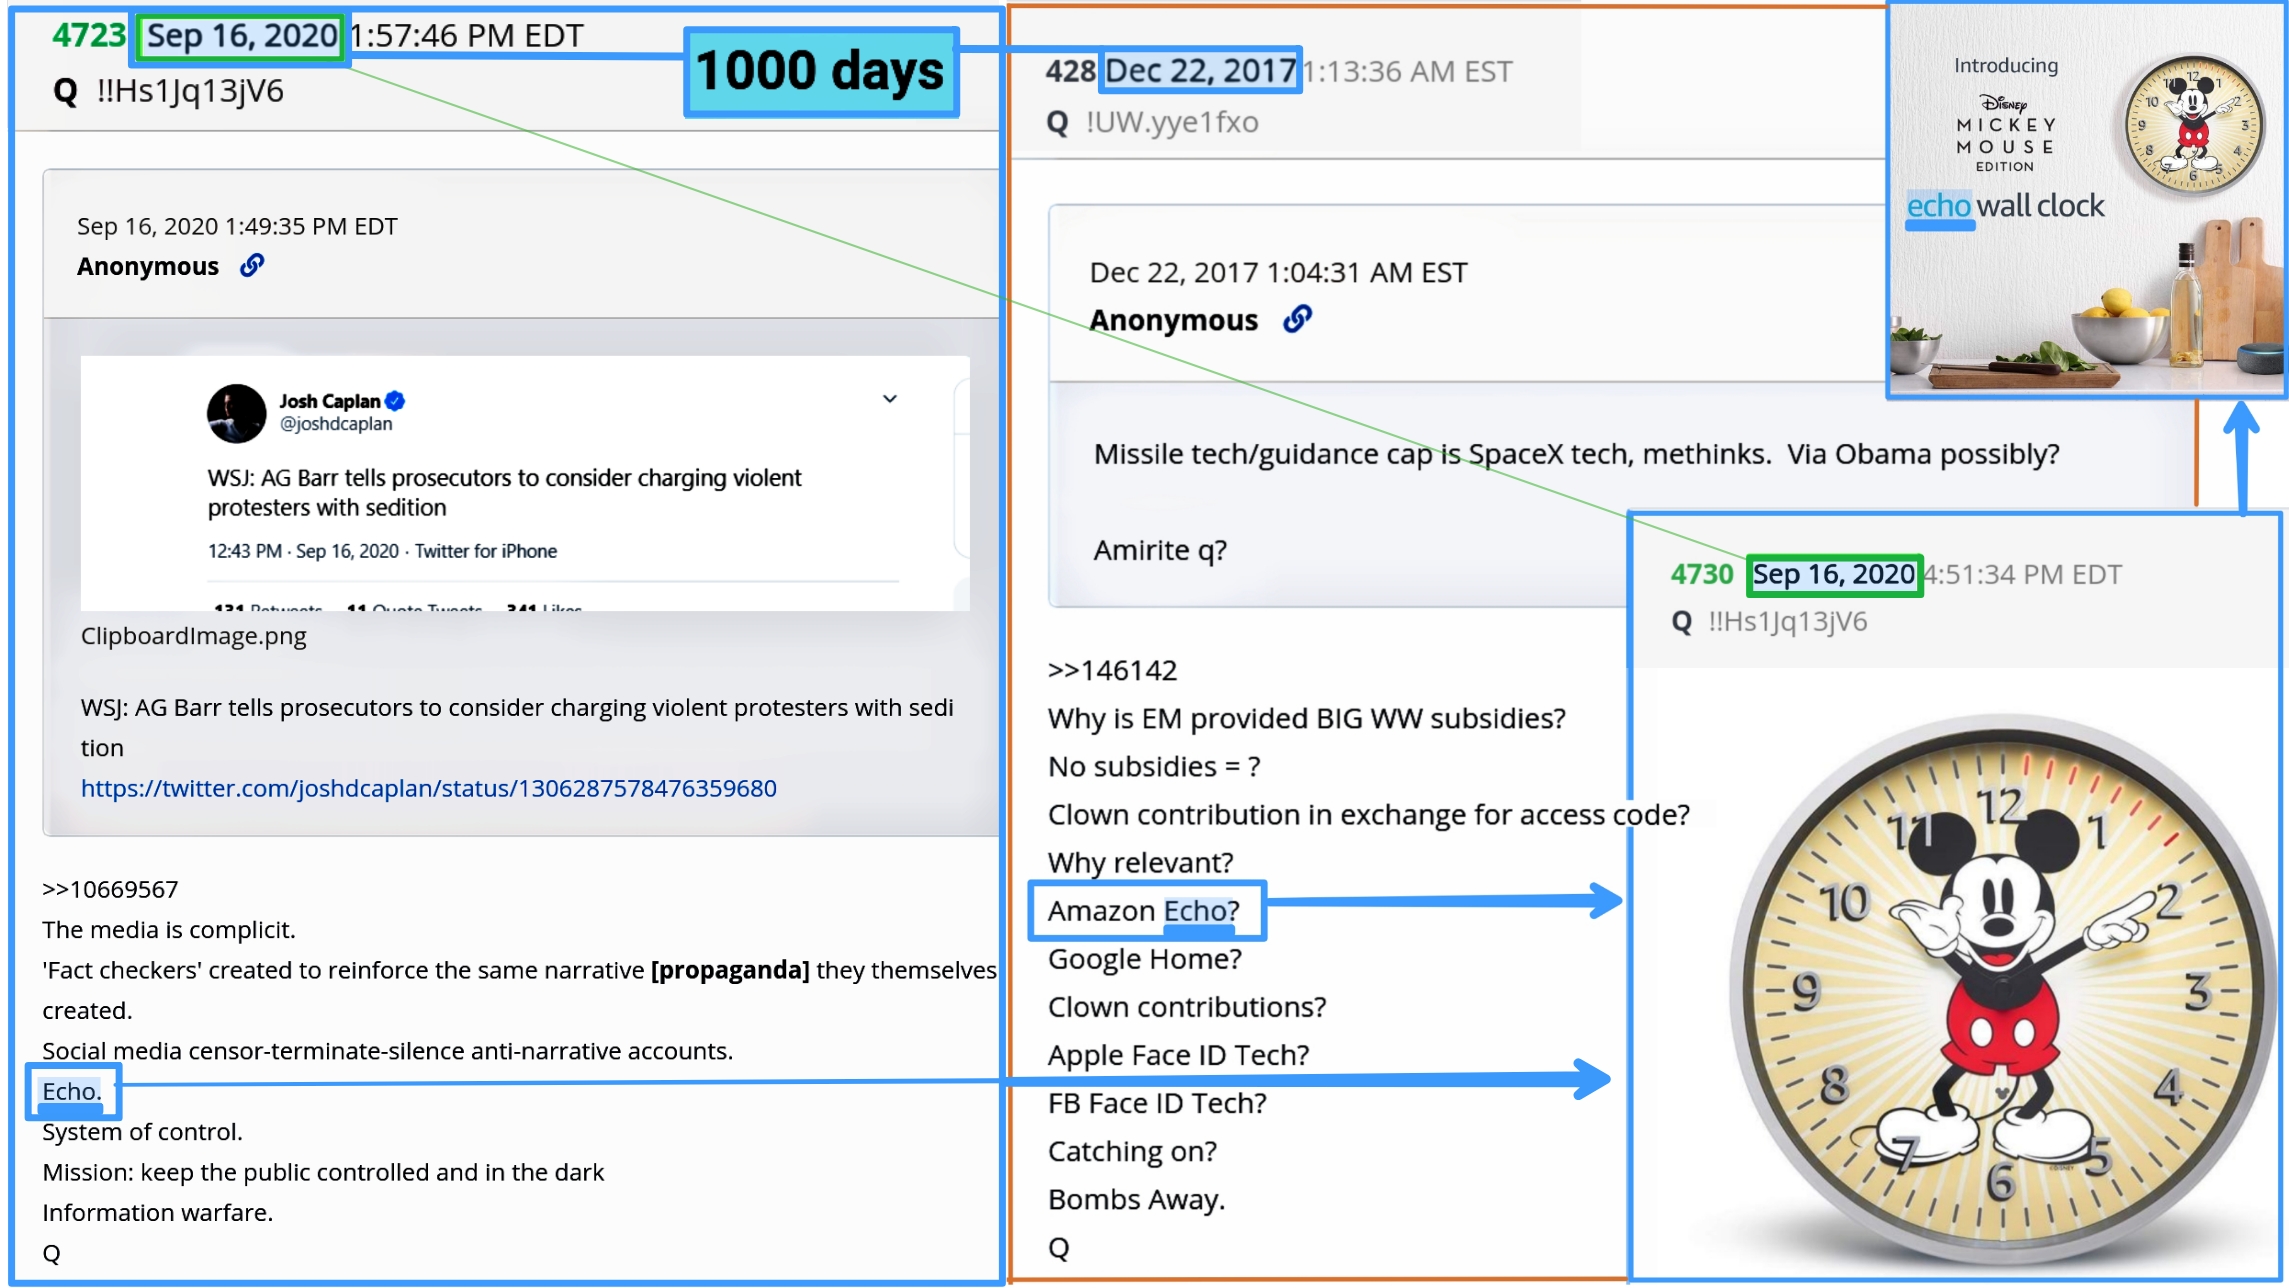Click the ClipboardImage.png filename
Viewport: 2289px width, 1288px height.
(193, 636)
